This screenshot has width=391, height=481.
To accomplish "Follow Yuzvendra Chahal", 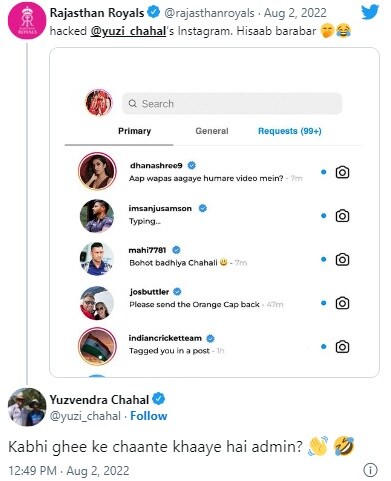I will [149, 416].
